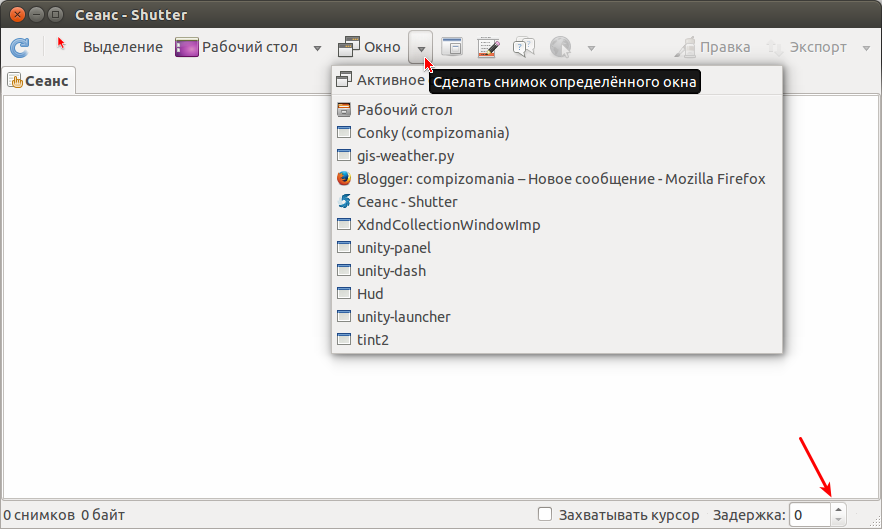882x529 pixels.
Task: Choose Рабочий стол in the window list
Action: [x=557, y=110]
